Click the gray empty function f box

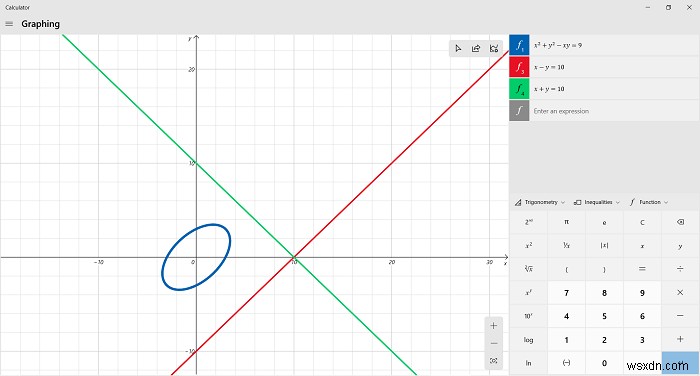(x=519, y=111)
